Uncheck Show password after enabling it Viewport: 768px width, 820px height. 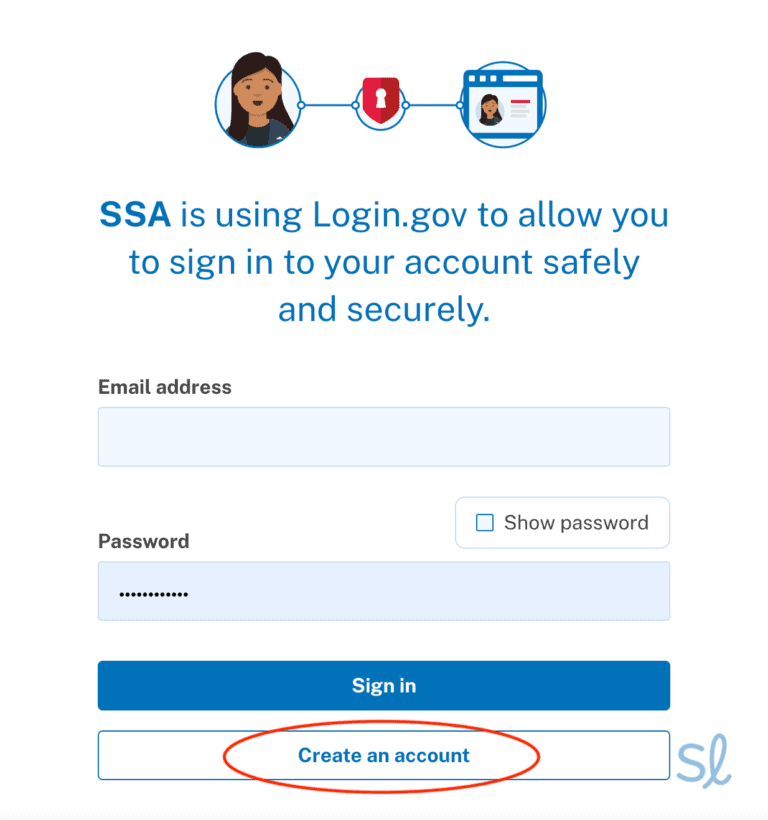(484, 522)
